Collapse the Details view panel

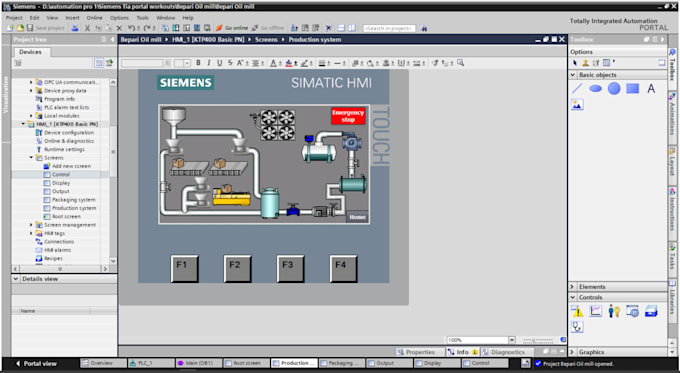(16, 279)
